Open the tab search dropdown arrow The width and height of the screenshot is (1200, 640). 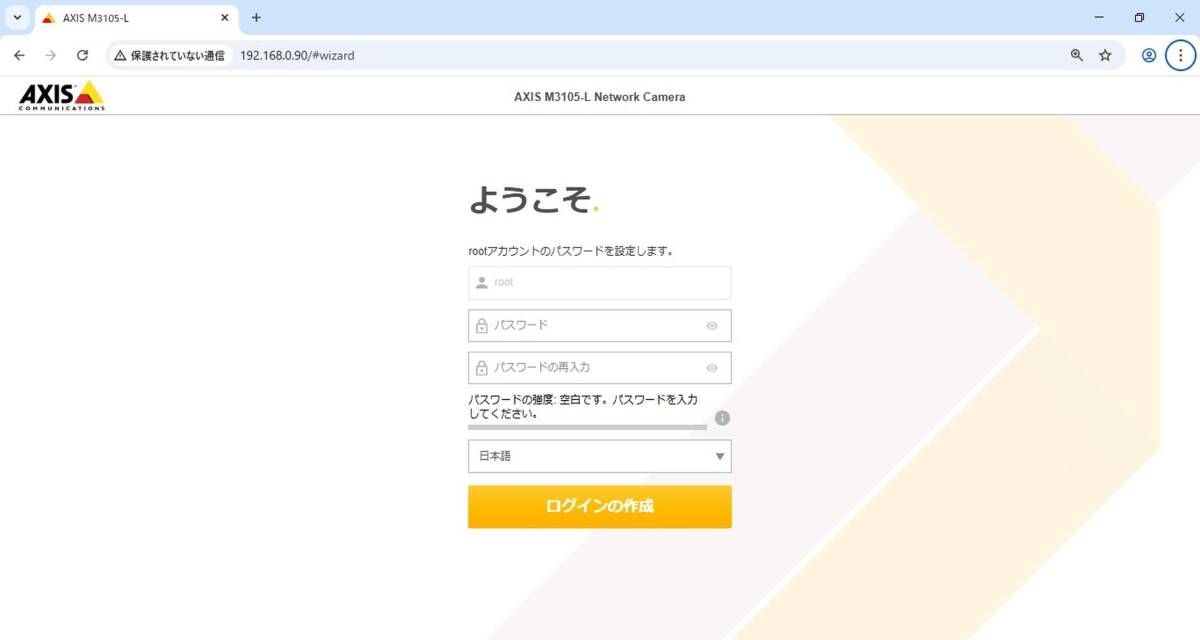(17, 18)
